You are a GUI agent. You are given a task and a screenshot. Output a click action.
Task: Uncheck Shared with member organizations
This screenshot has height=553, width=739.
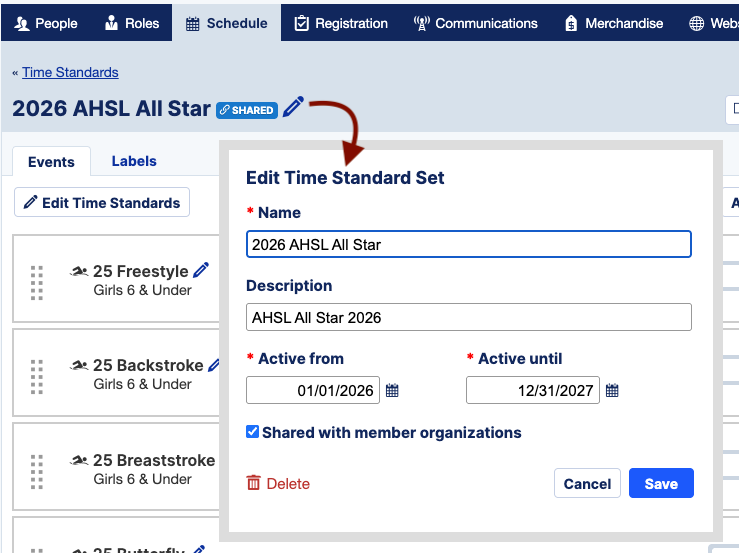253,432
